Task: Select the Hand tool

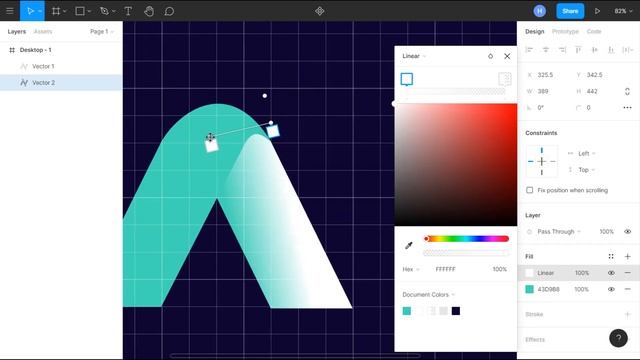Action: pos(149,11)
